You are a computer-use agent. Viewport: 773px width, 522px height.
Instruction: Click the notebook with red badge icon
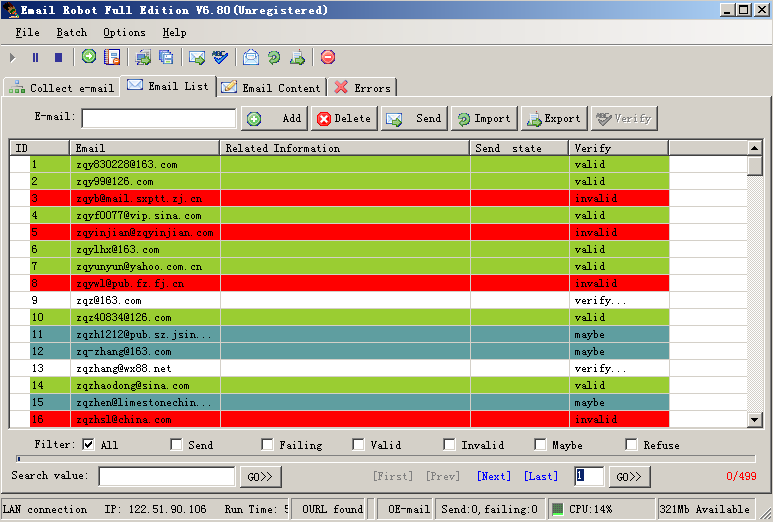[112, 57]
